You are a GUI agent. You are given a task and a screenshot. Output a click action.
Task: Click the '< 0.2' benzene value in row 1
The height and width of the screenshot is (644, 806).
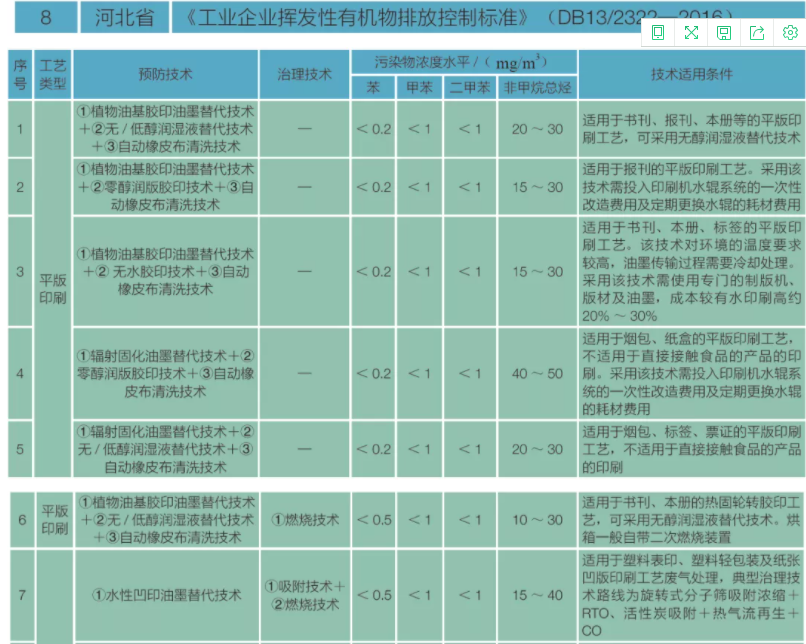pyautogui.click(x=373, y=129)
